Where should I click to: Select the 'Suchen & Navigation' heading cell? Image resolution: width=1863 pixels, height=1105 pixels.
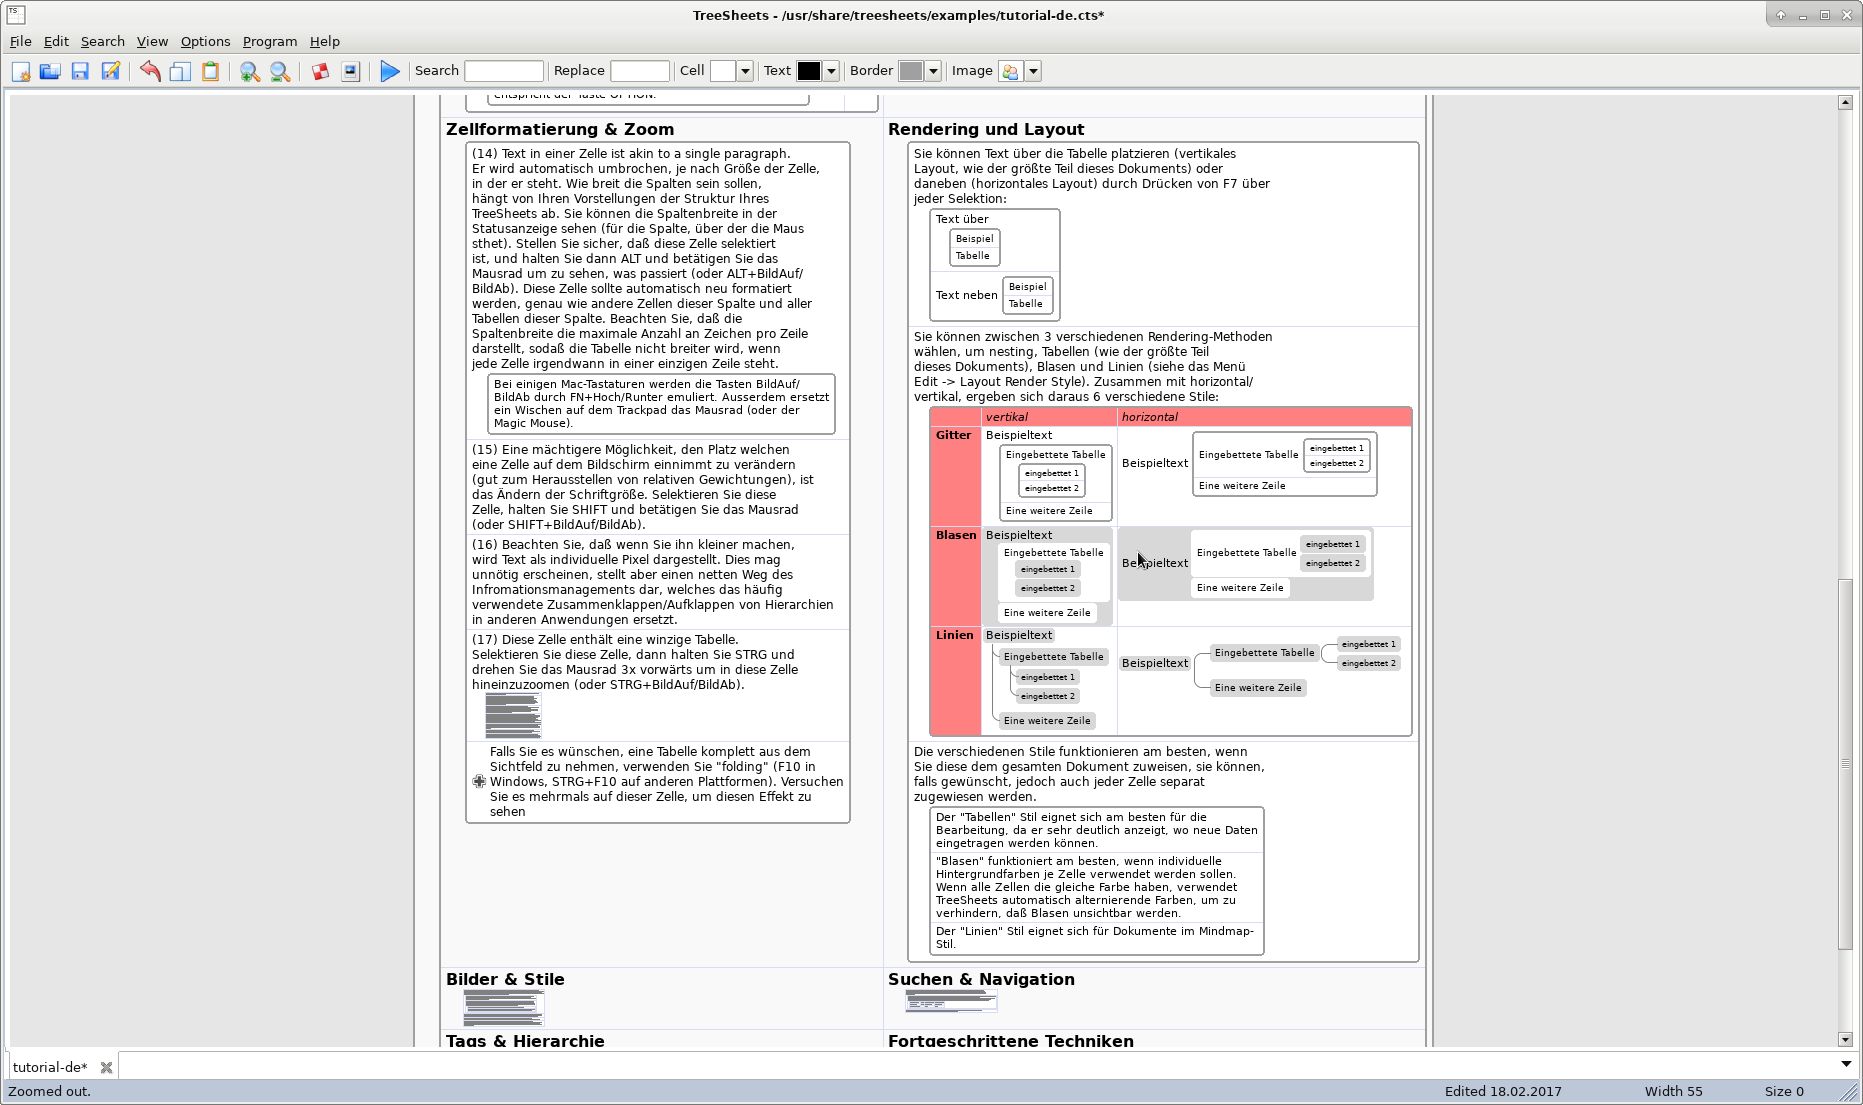pyautogui.click(x=981, y=979)
